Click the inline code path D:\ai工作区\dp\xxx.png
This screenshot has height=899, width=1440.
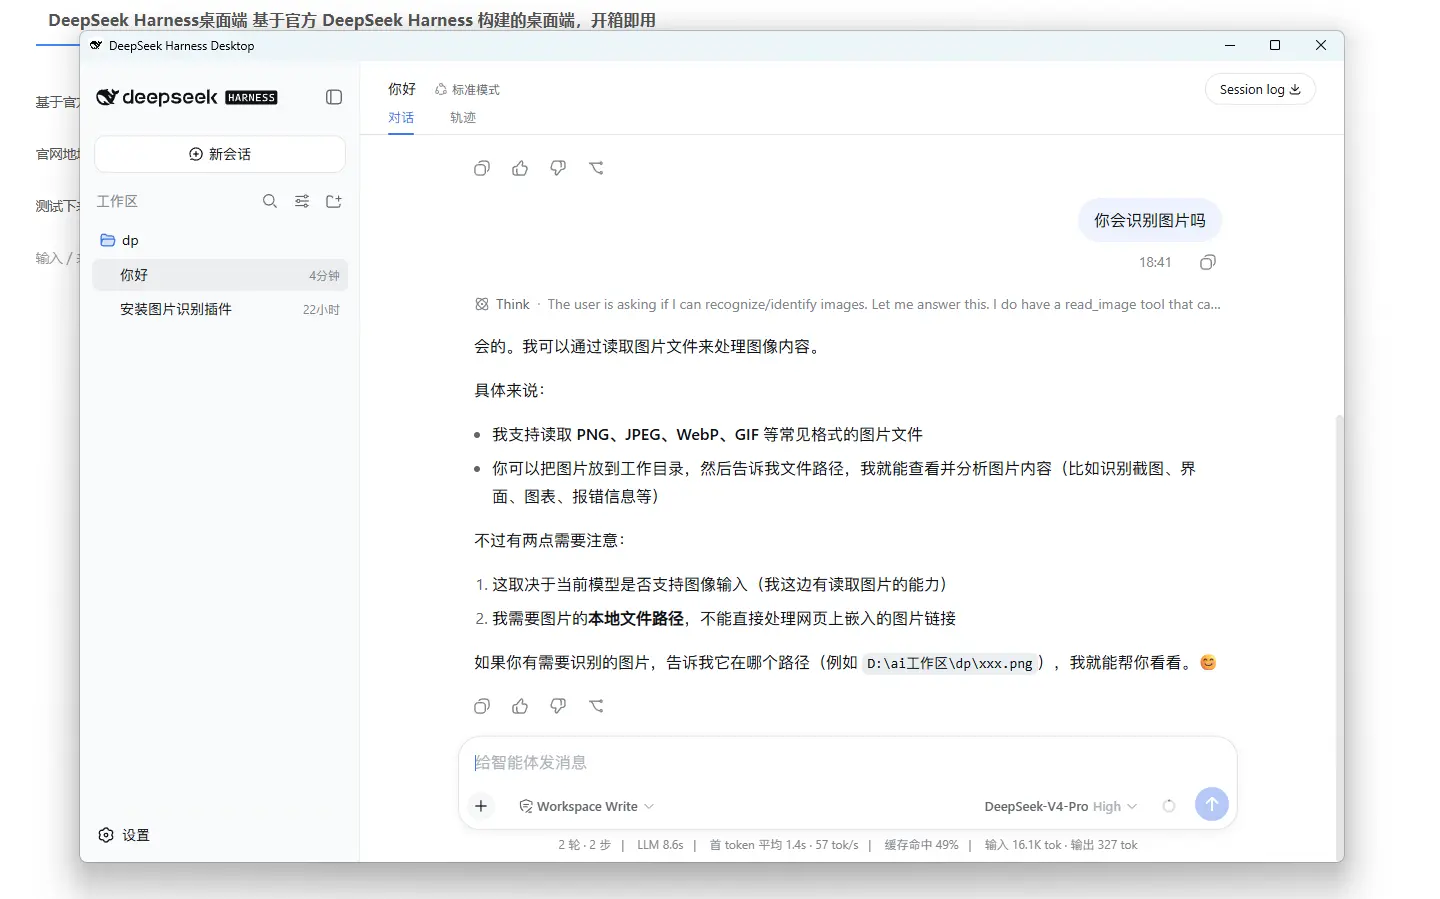point(949,663)
